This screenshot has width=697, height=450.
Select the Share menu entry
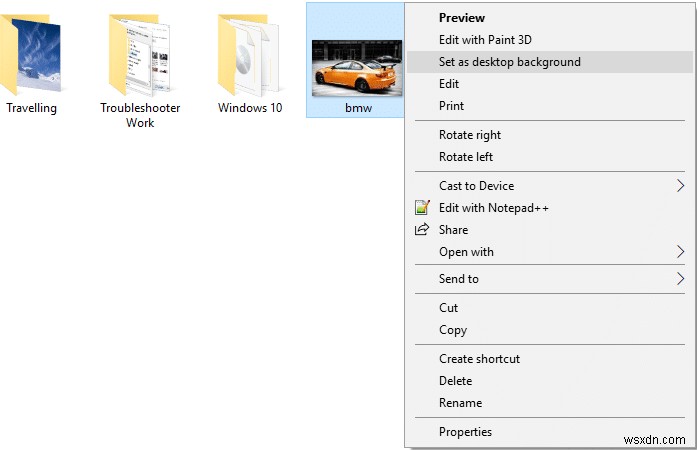pyautogui.click(x=550, y=229)
